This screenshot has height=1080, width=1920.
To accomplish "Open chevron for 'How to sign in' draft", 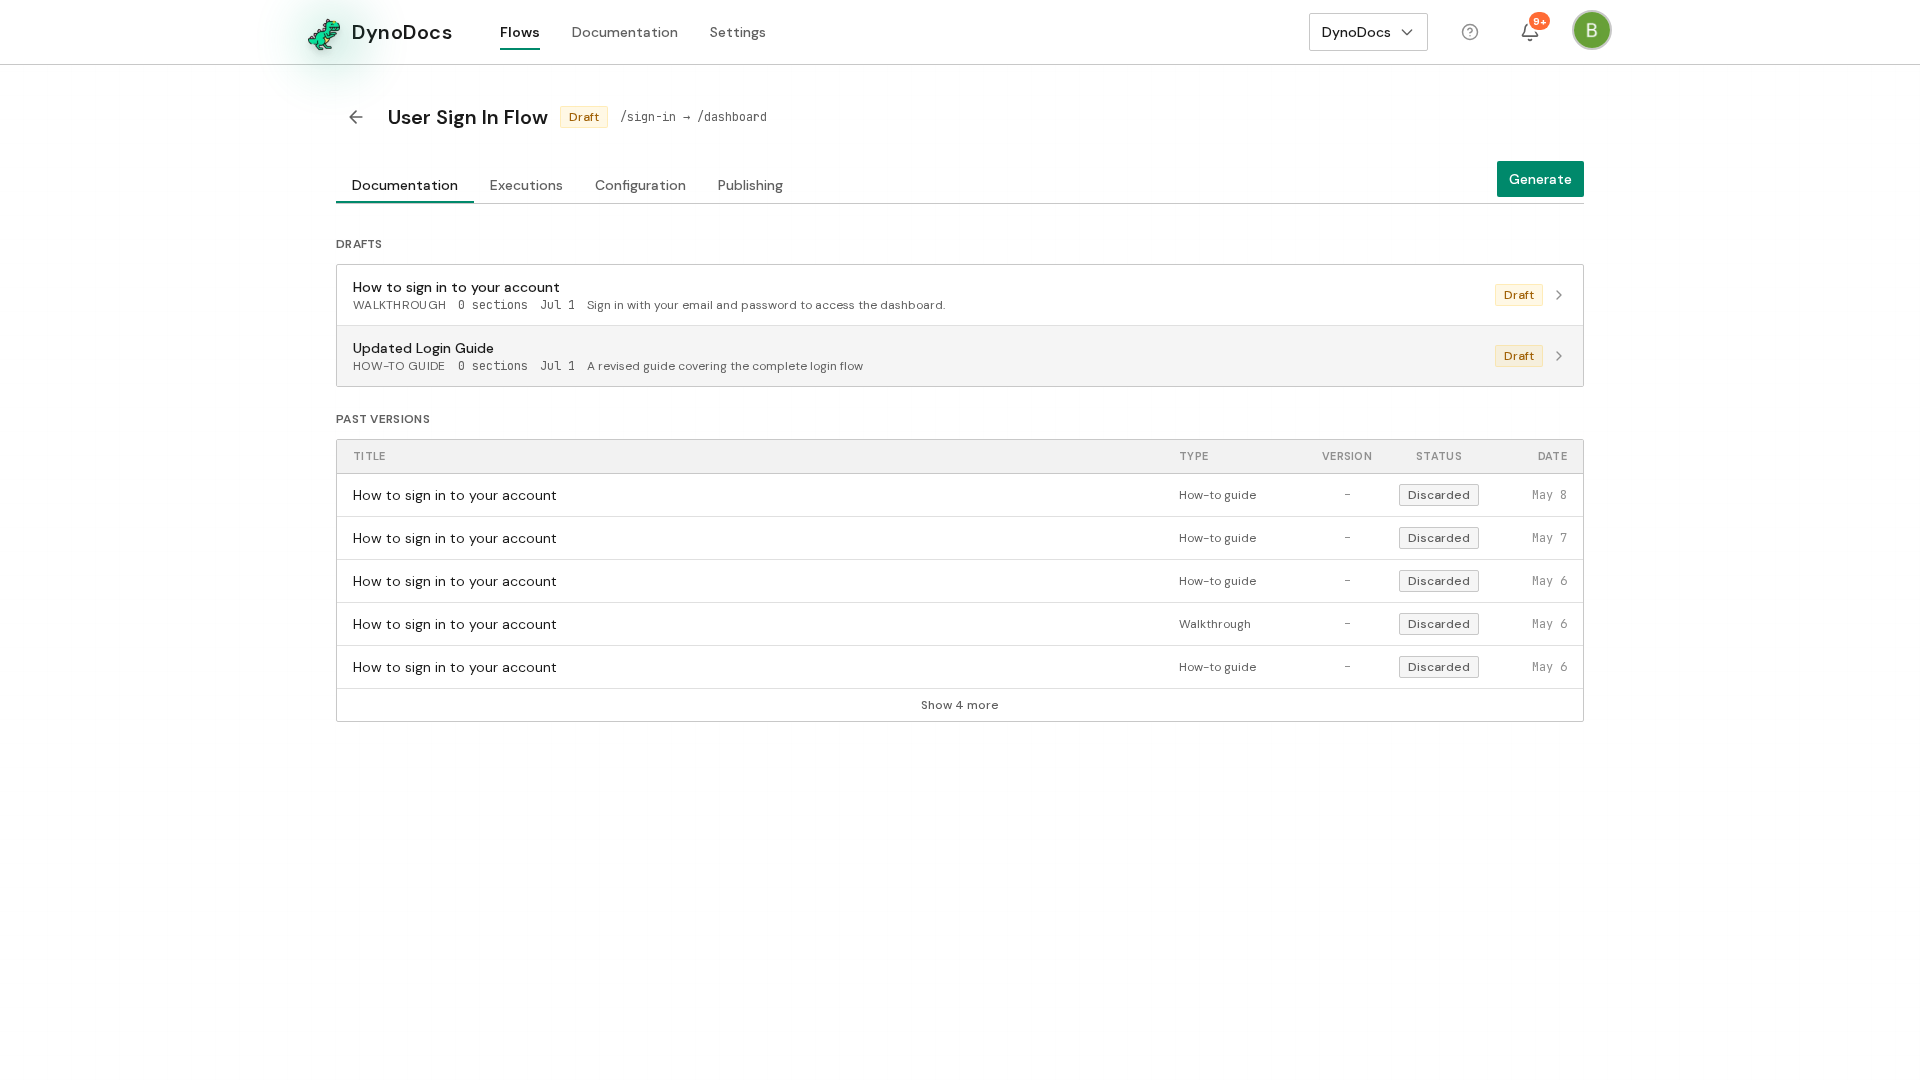I will [1558, 295].
